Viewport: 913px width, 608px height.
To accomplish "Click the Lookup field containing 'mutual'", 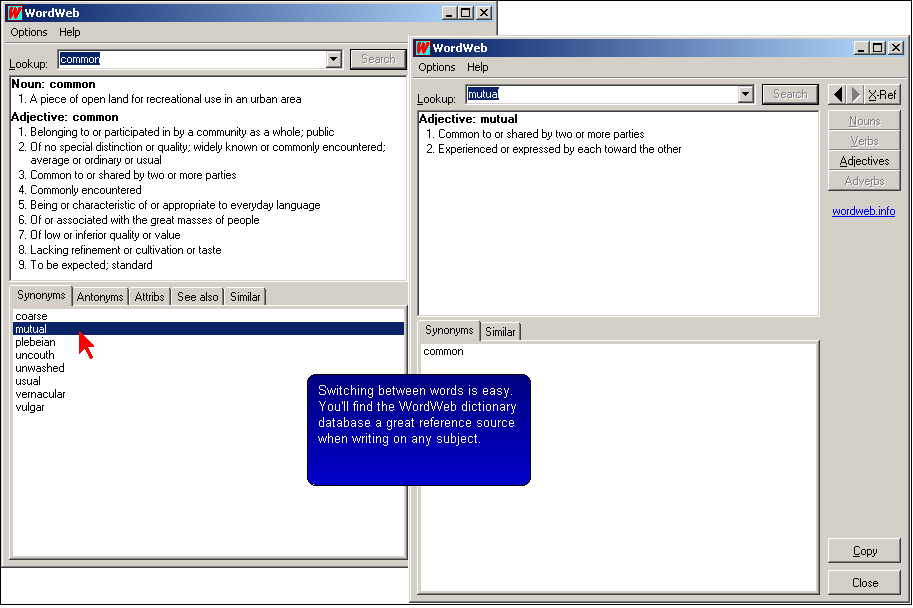I will [x=600, y=94].
